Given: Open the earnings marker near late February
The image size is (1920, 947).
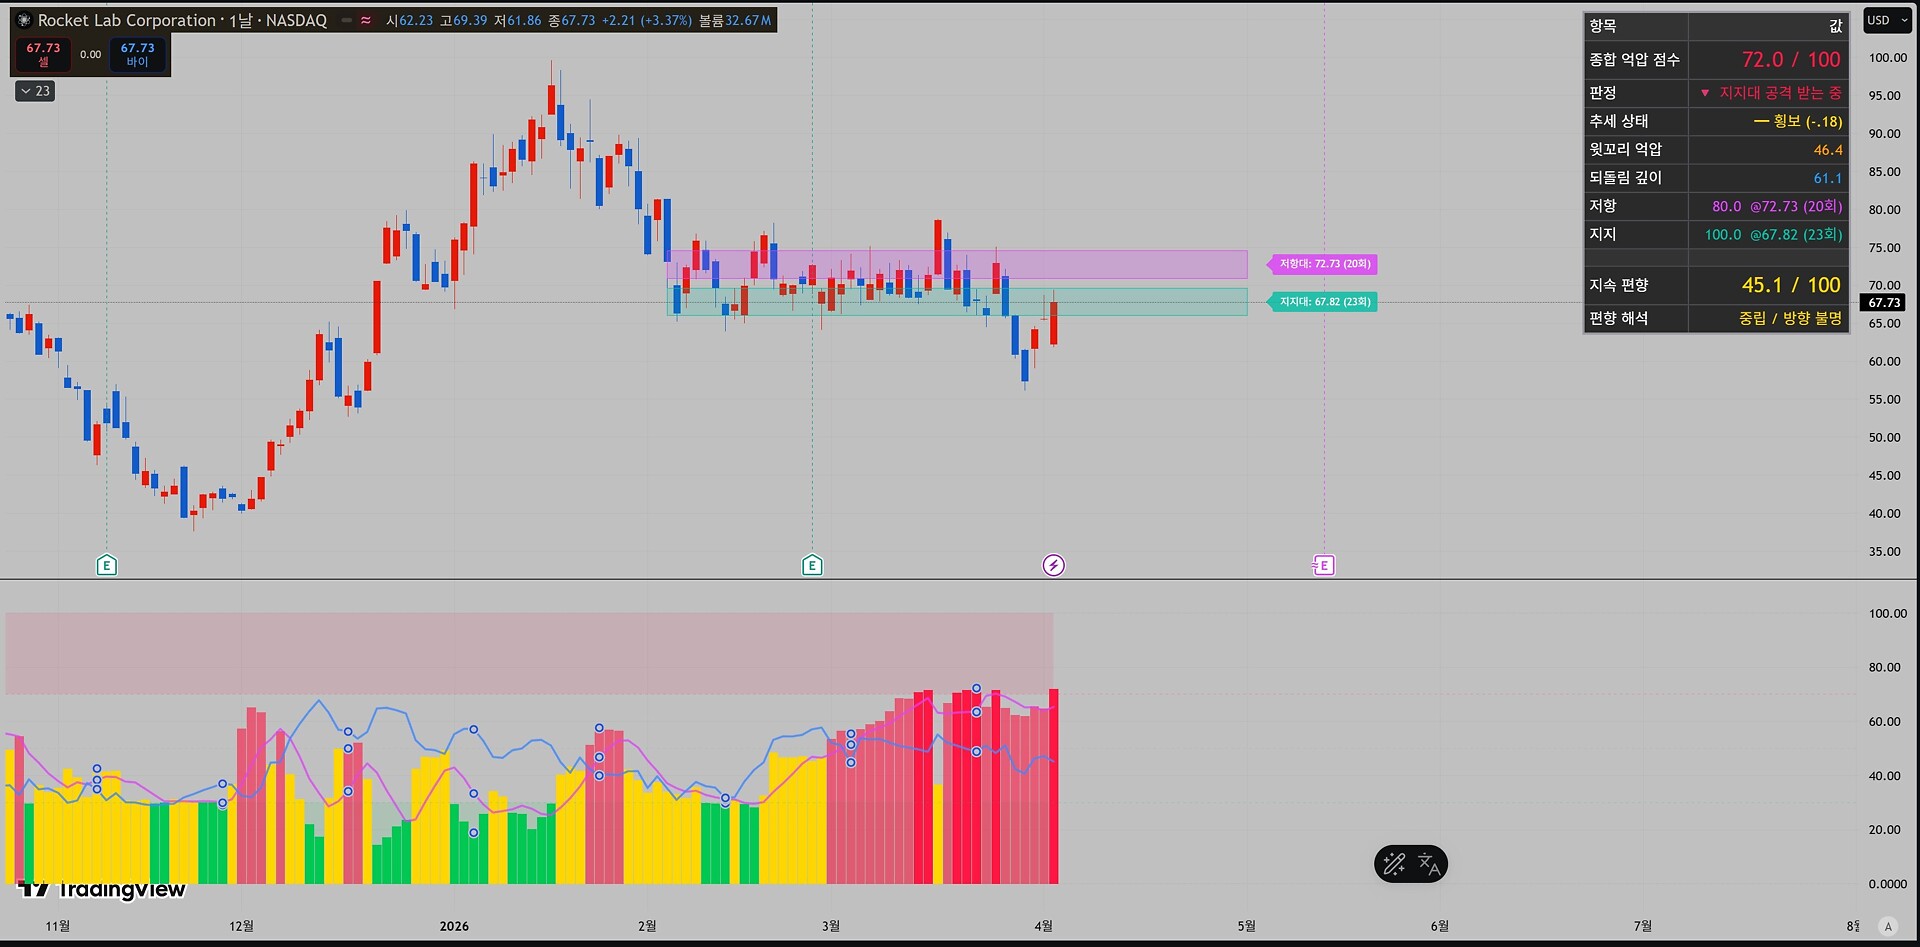Looking at the screenshot, I should [x=812, y=566].
